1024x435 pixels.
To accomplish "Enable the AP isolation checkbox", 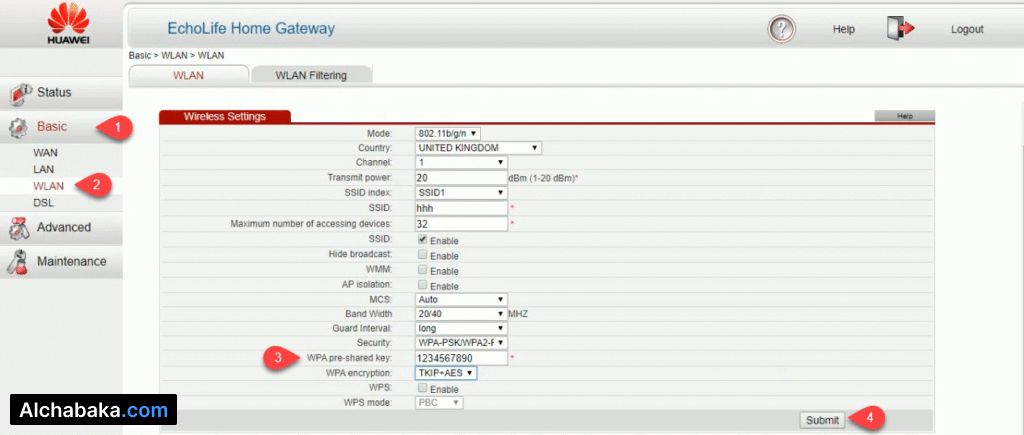I will point(423,285).
